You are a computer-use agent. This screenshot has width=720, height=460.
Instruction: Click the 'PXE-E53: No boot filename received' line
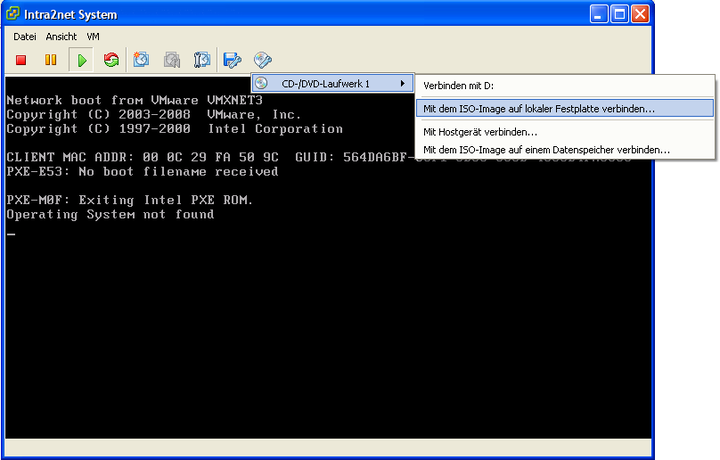coord(142,172)
